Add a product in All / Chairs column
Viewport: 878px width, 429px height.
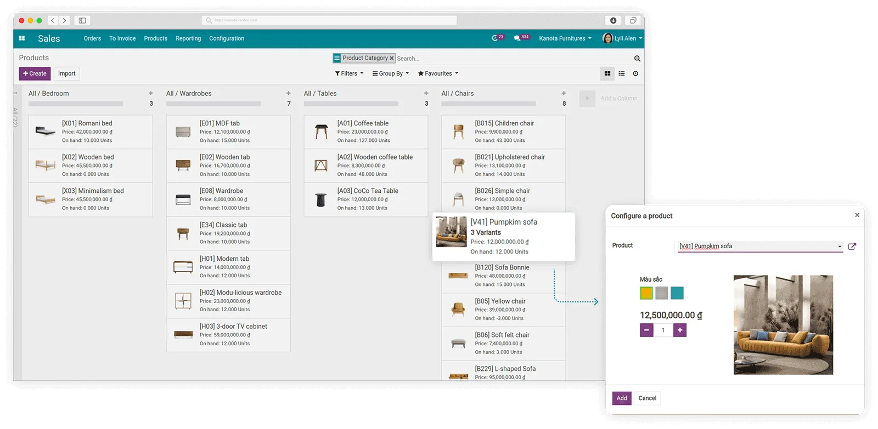[x=564, y=94]
